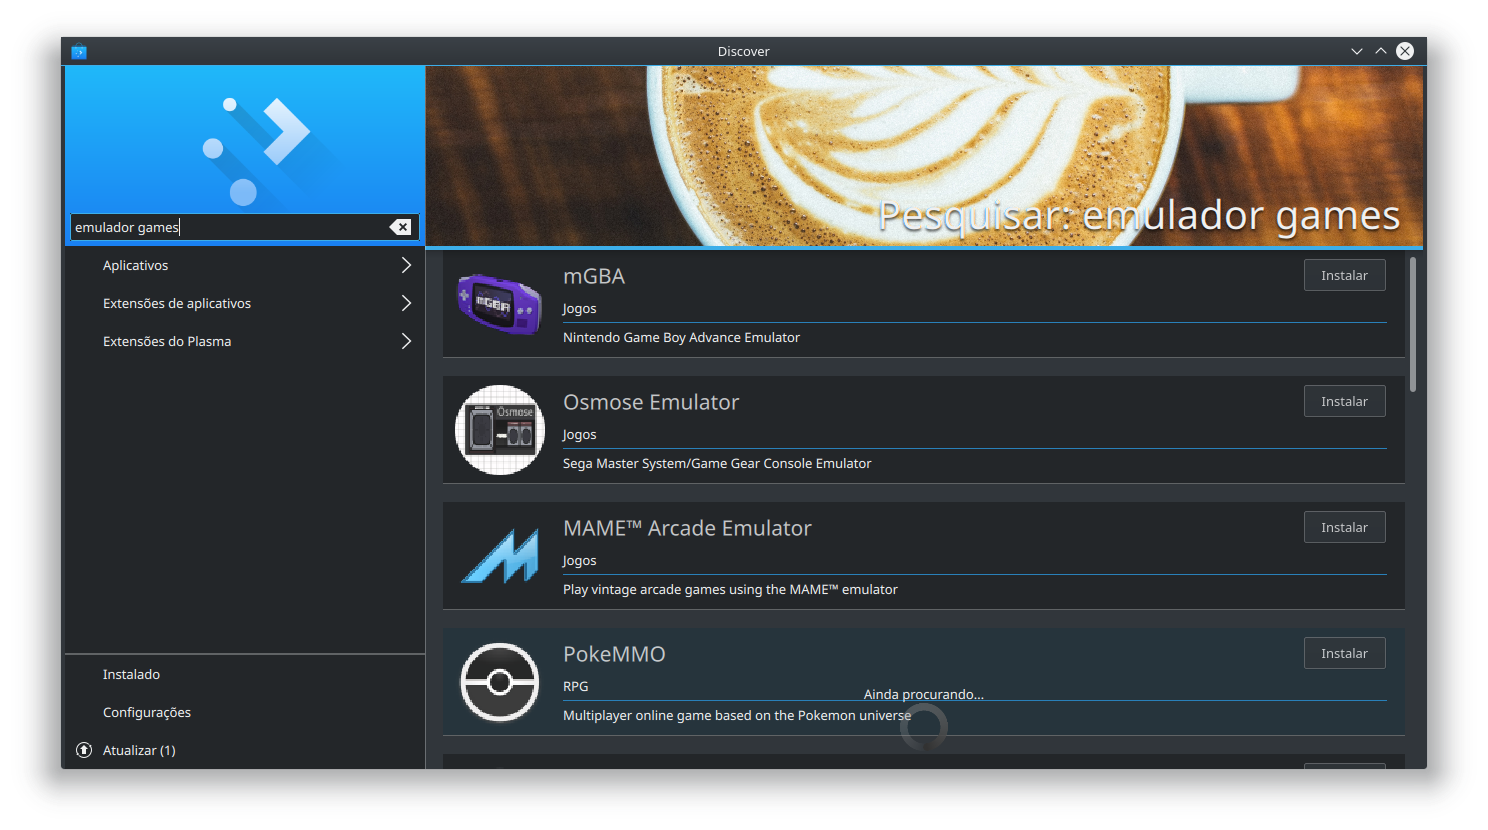Click the PokeMMO pokeball icon
This screenshot has width=1488, height=830.
pyautogui.click(x=500, y=681)
